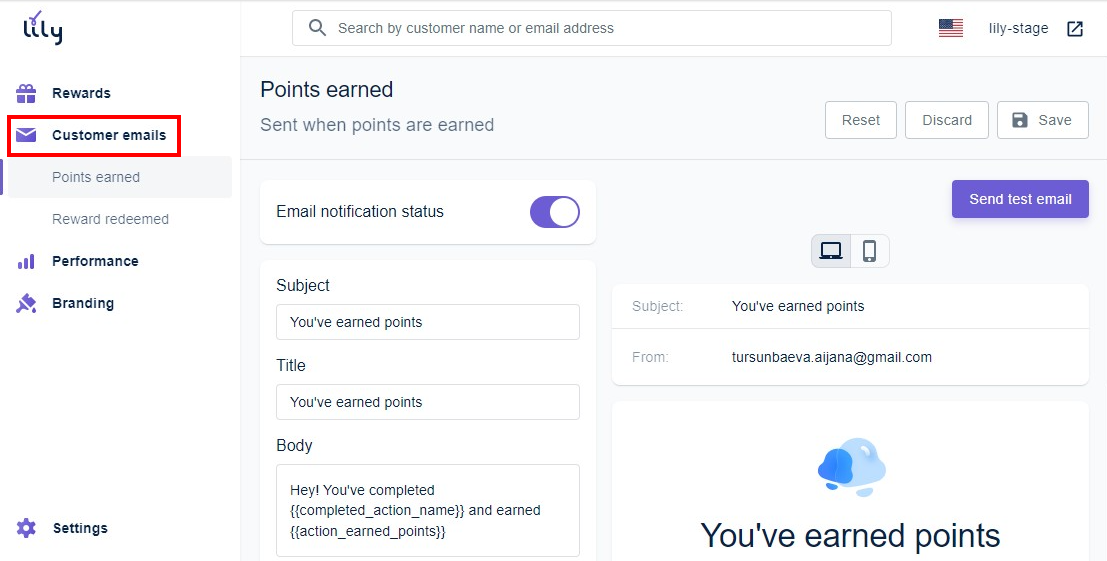This screenshot has height=561, width=1107.
Task: Click the Performance bar chart icon
Action: [x=26, y=261]
